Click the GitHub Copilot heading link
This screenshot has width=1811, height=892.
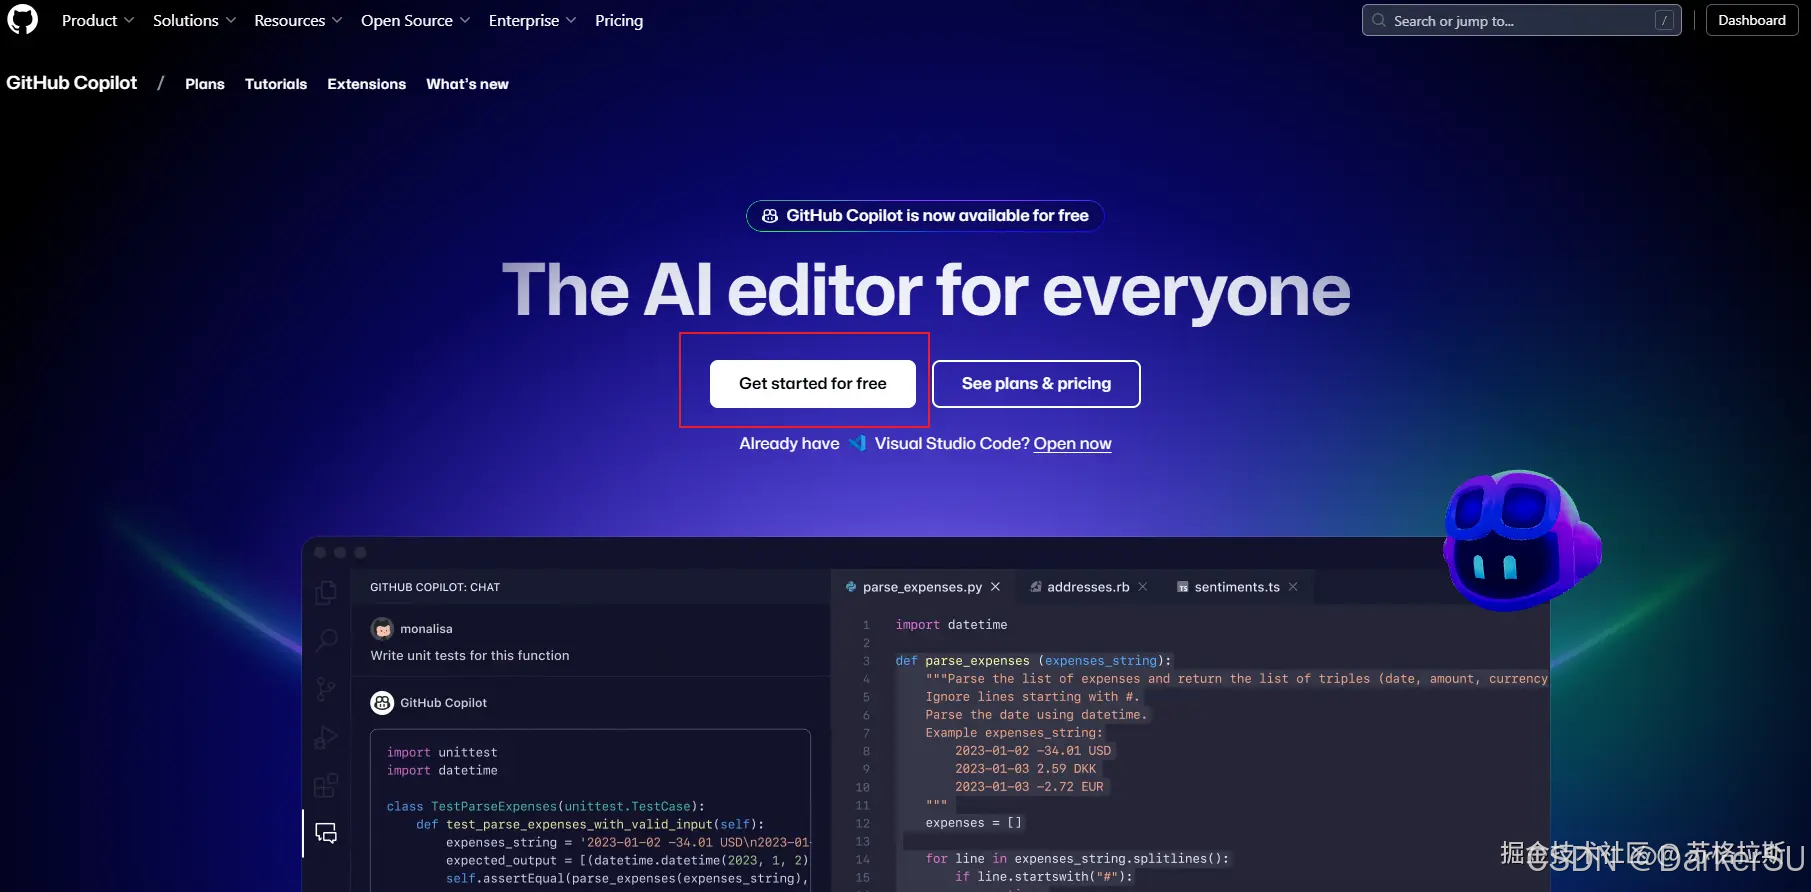72,83
